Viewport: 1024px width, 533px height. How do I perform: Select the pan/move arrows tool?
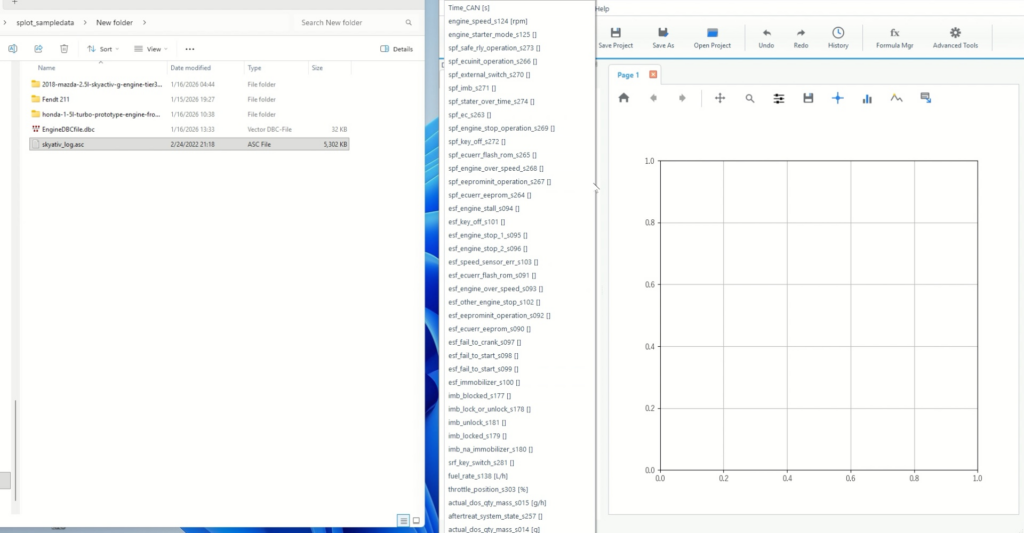click(x=720, y=98)
